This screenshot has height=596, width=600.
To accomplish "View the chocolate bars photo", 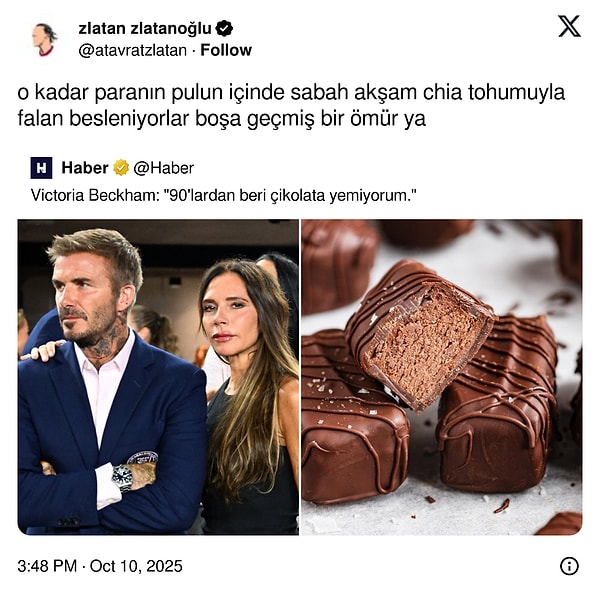I will tap(442, 377).
